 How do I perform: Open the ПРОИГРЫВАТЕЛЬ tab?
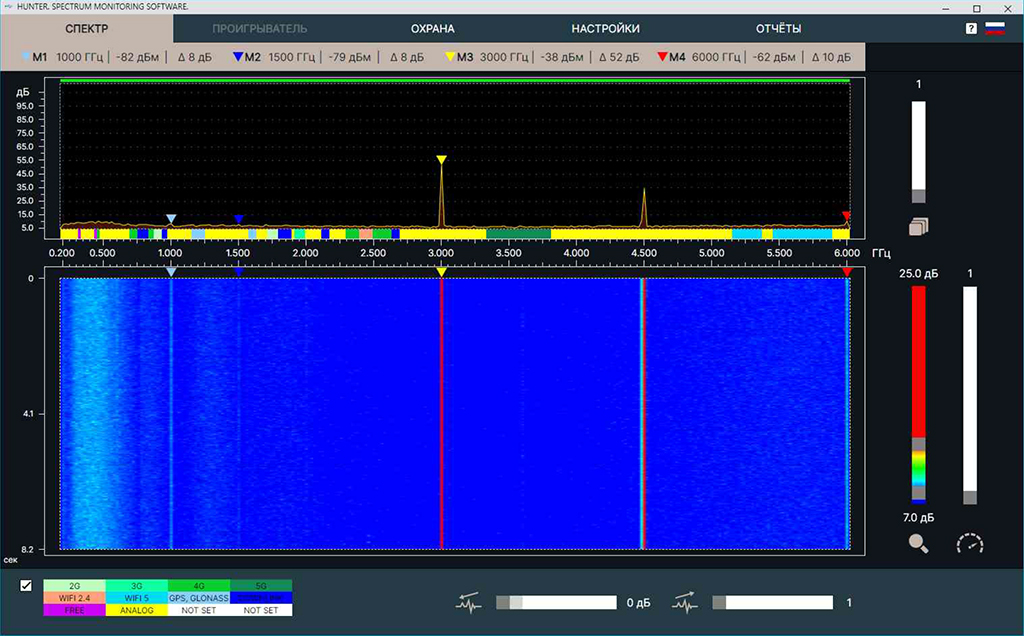pyautogui.click(x=259, y=29)
